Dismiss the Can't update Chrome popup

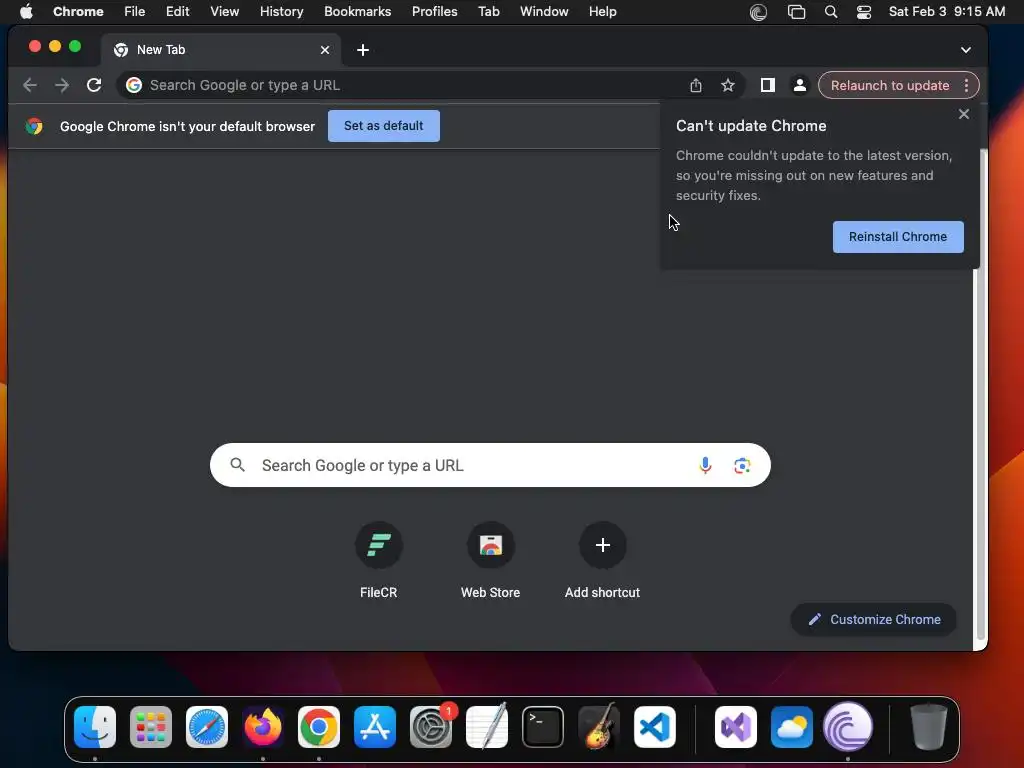tap(963, 114)
